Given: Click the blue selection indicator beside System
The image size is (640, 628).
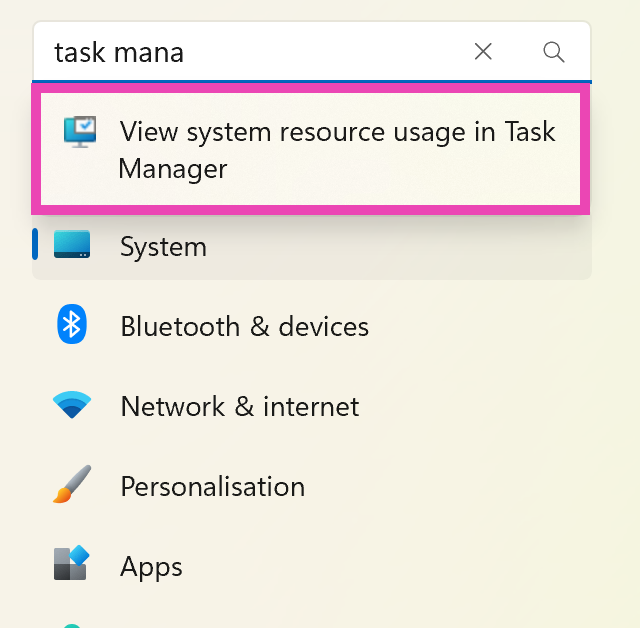Looking at the screenshot, I should point(36,244).
